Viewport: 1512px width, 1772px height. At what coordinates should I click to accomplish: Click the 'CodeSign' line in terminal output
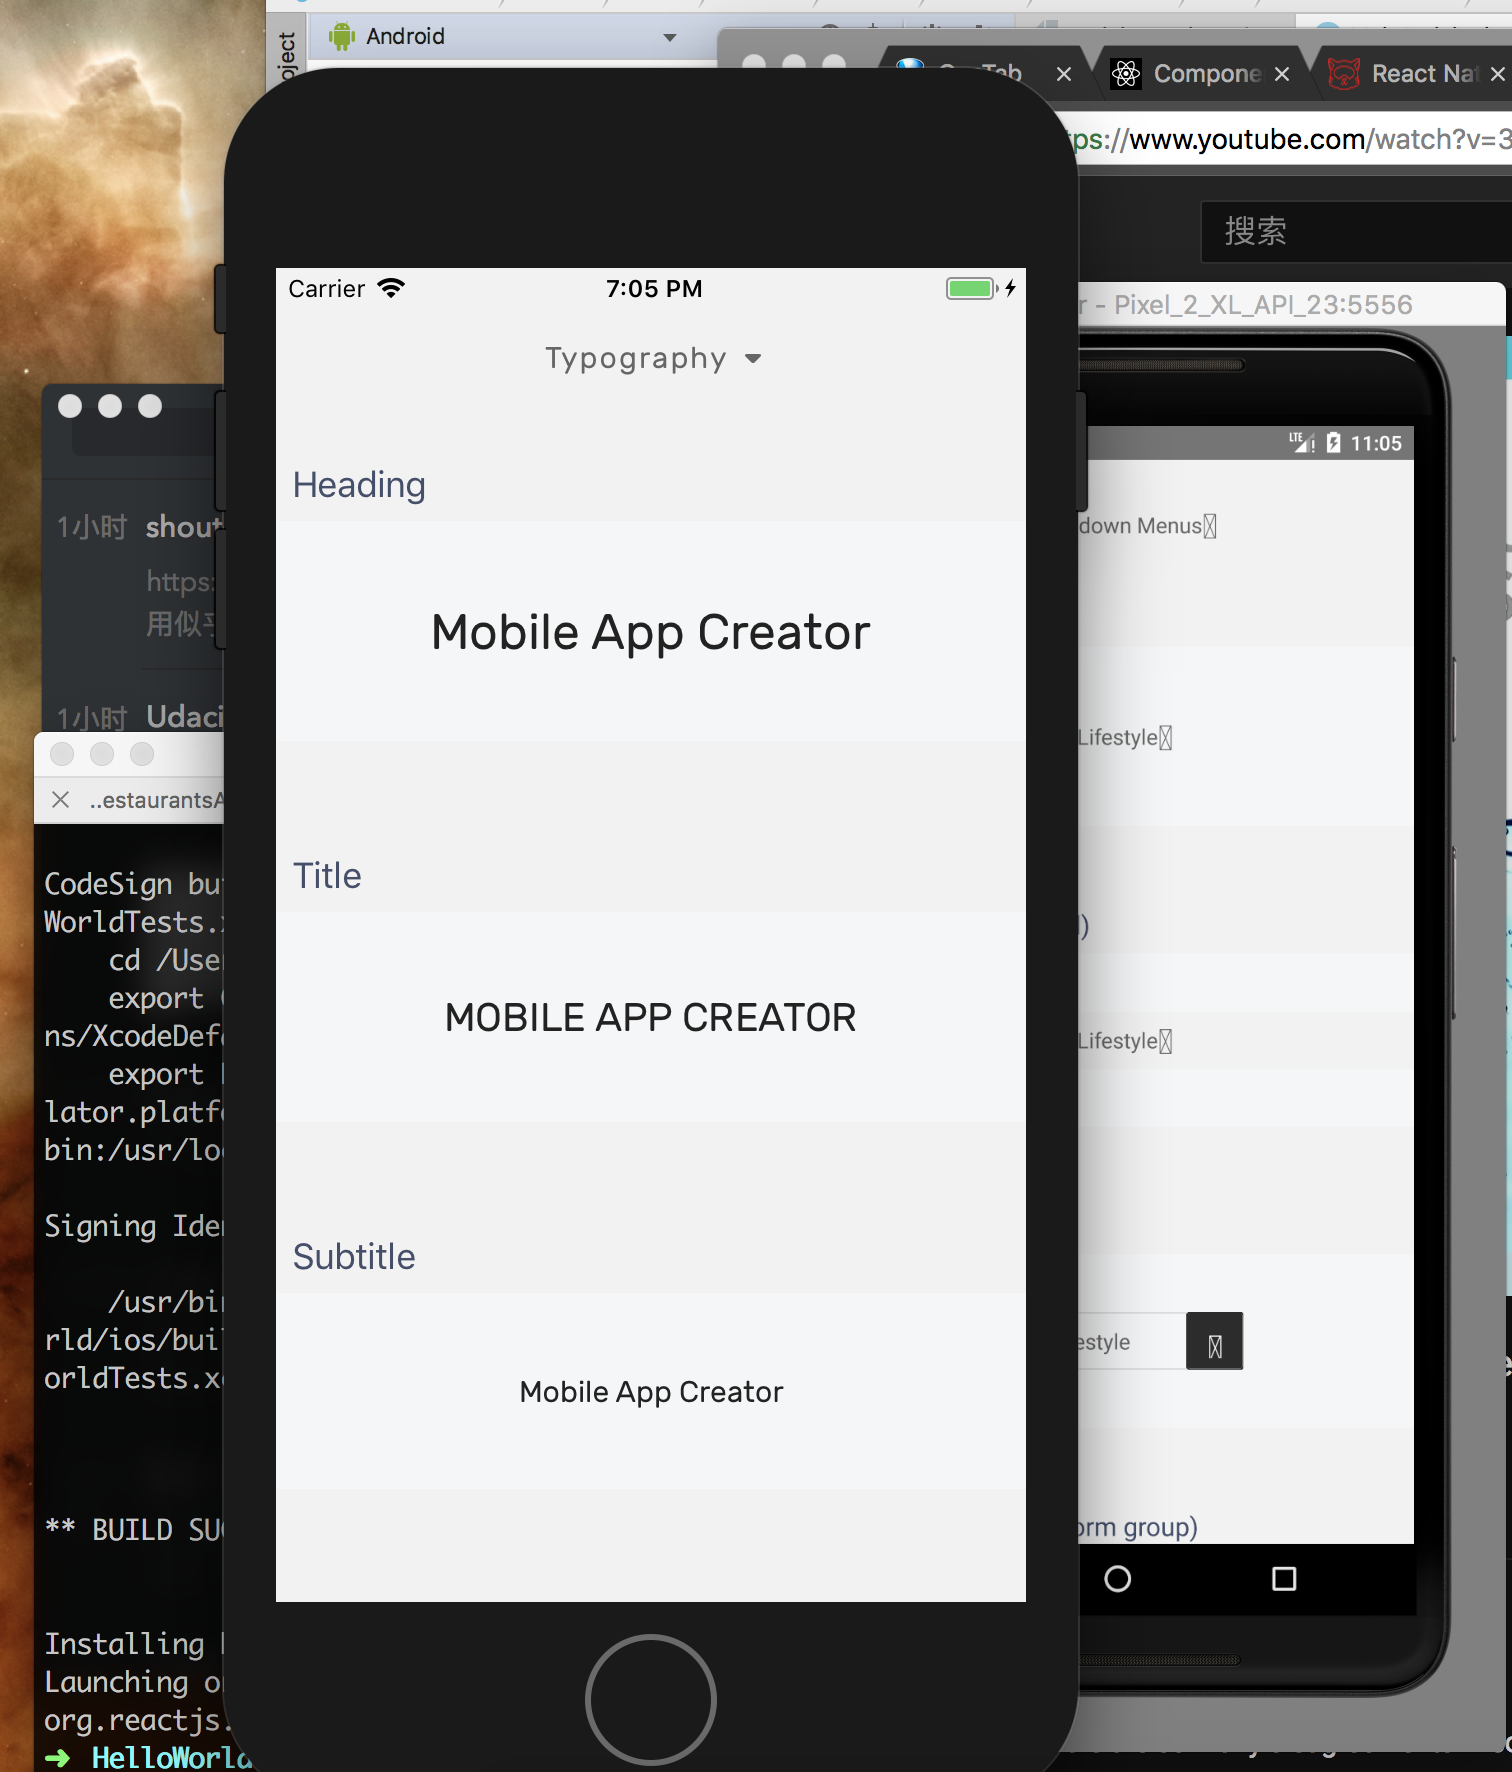[x=132, y=884]
